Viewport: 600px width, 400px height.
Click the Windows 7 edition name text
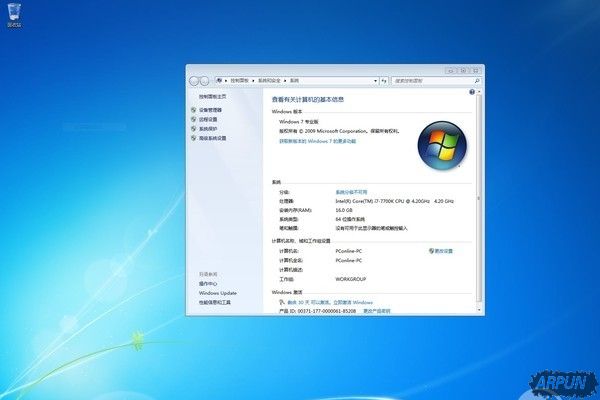[299, 122]
